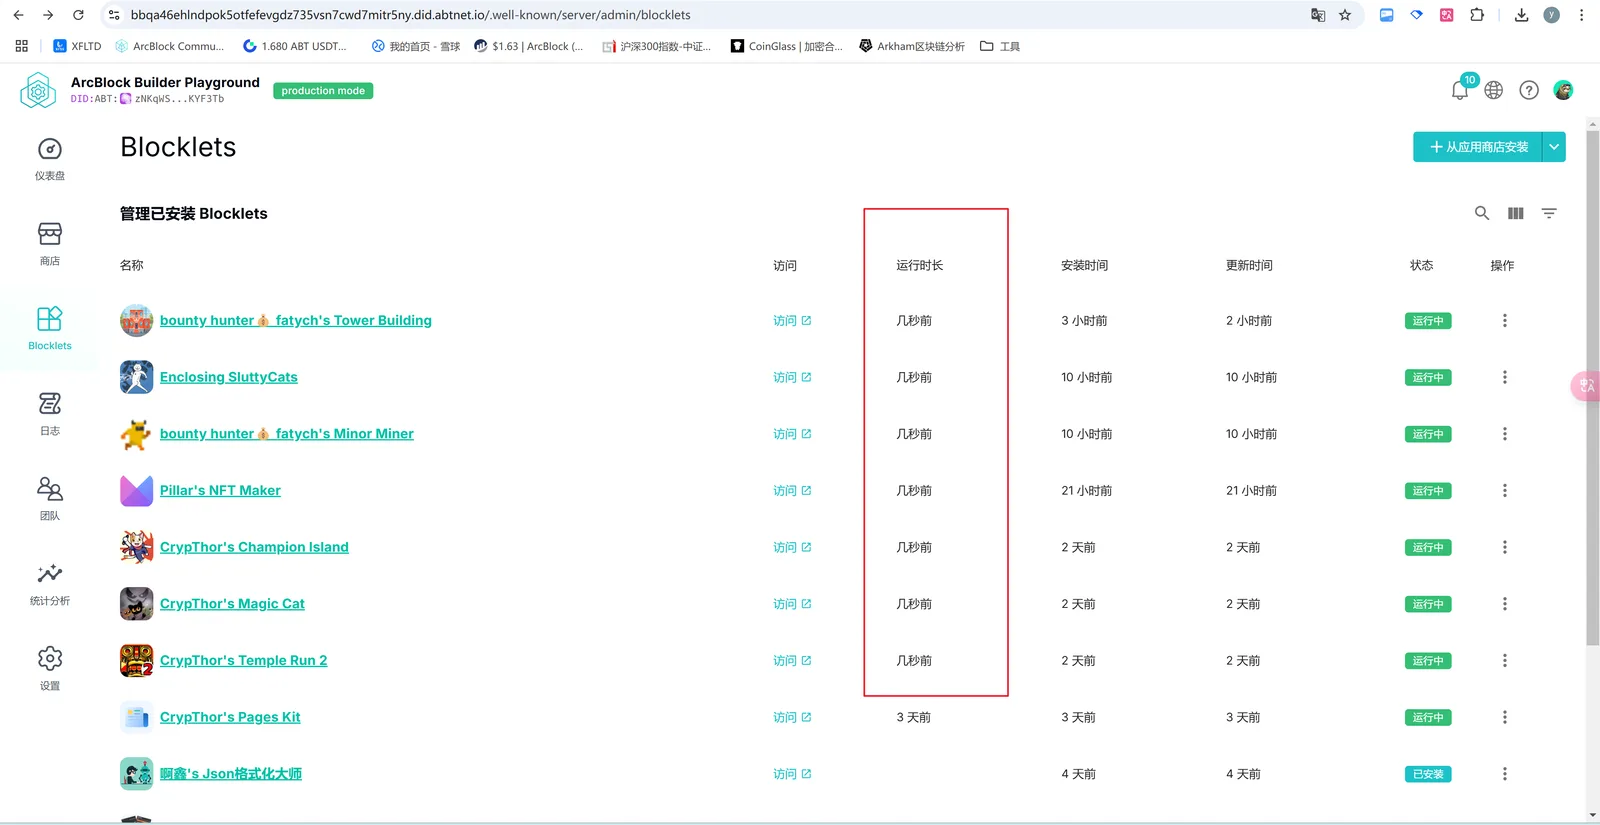Image resolution: width=1600 pixels, height=825 pixels.
Task: Open actions menu for Pillar's NFT Maker
Action: point(1504,491)
